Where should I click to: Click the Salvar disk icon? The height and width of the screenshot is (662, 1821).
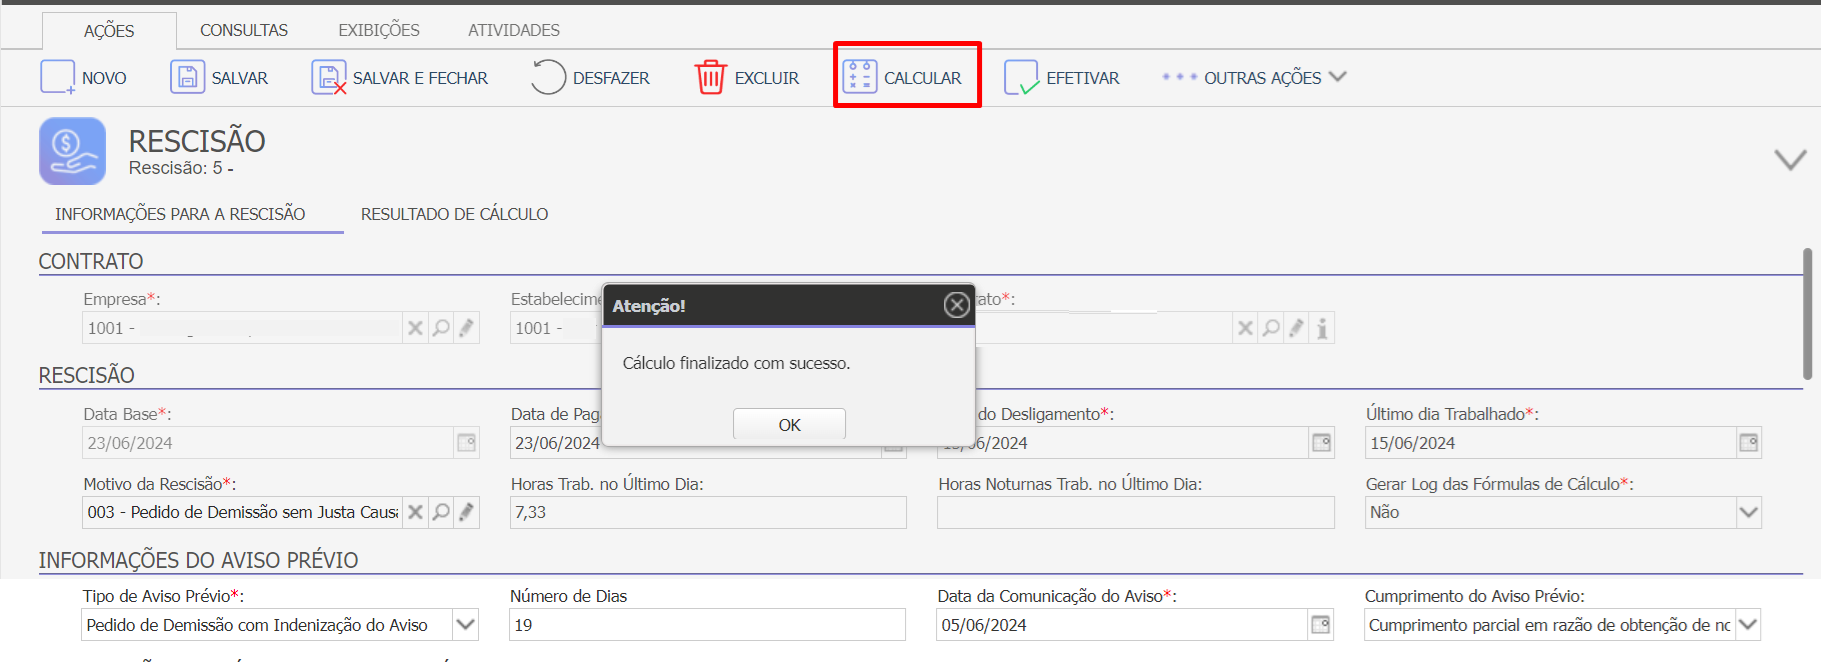187,77
